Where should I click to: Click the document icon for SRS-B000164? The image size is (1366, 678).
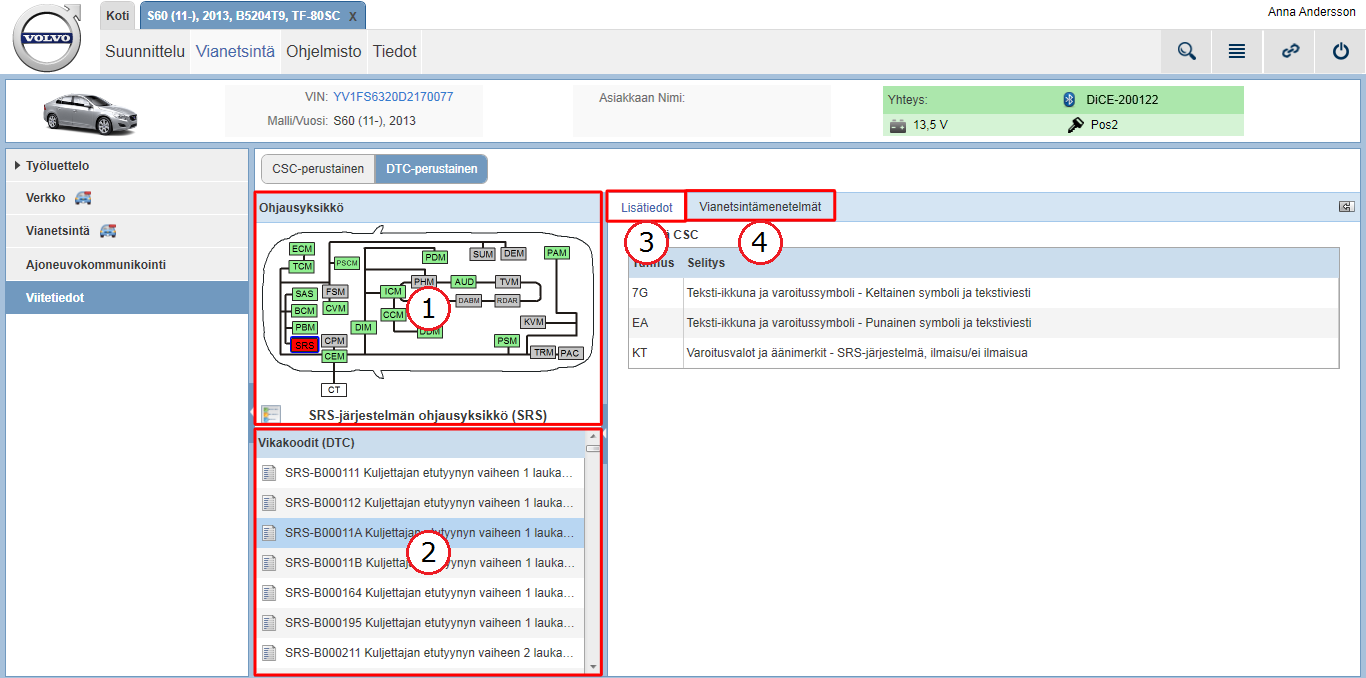268,593
